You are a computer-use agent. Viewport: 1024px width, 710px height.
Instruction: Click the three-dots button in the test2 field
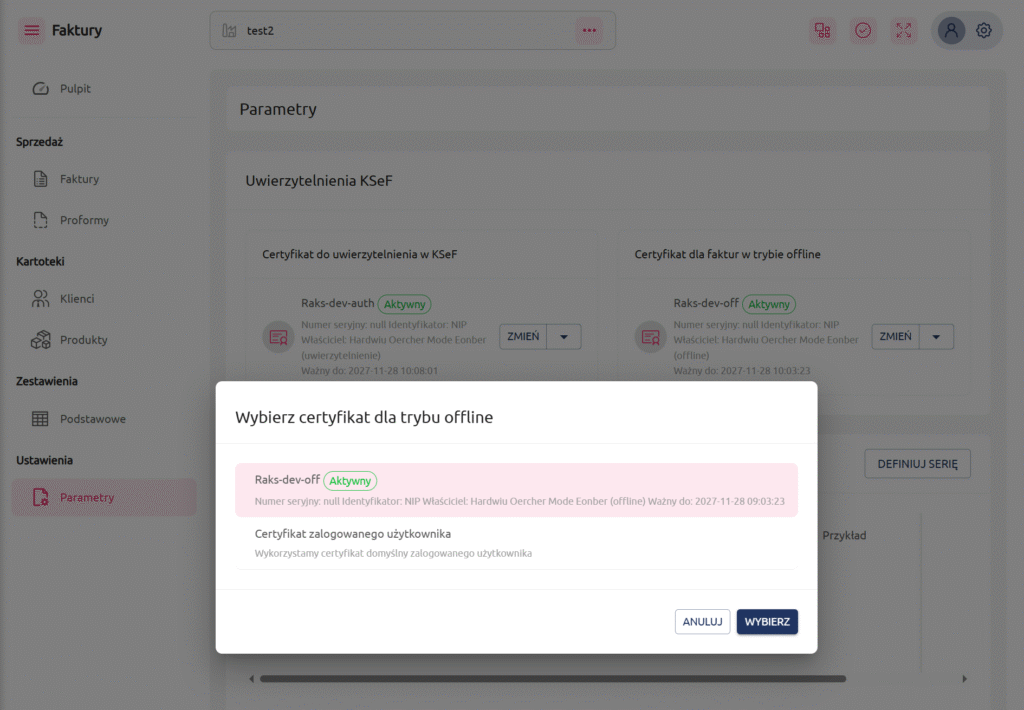coord(589,30)
